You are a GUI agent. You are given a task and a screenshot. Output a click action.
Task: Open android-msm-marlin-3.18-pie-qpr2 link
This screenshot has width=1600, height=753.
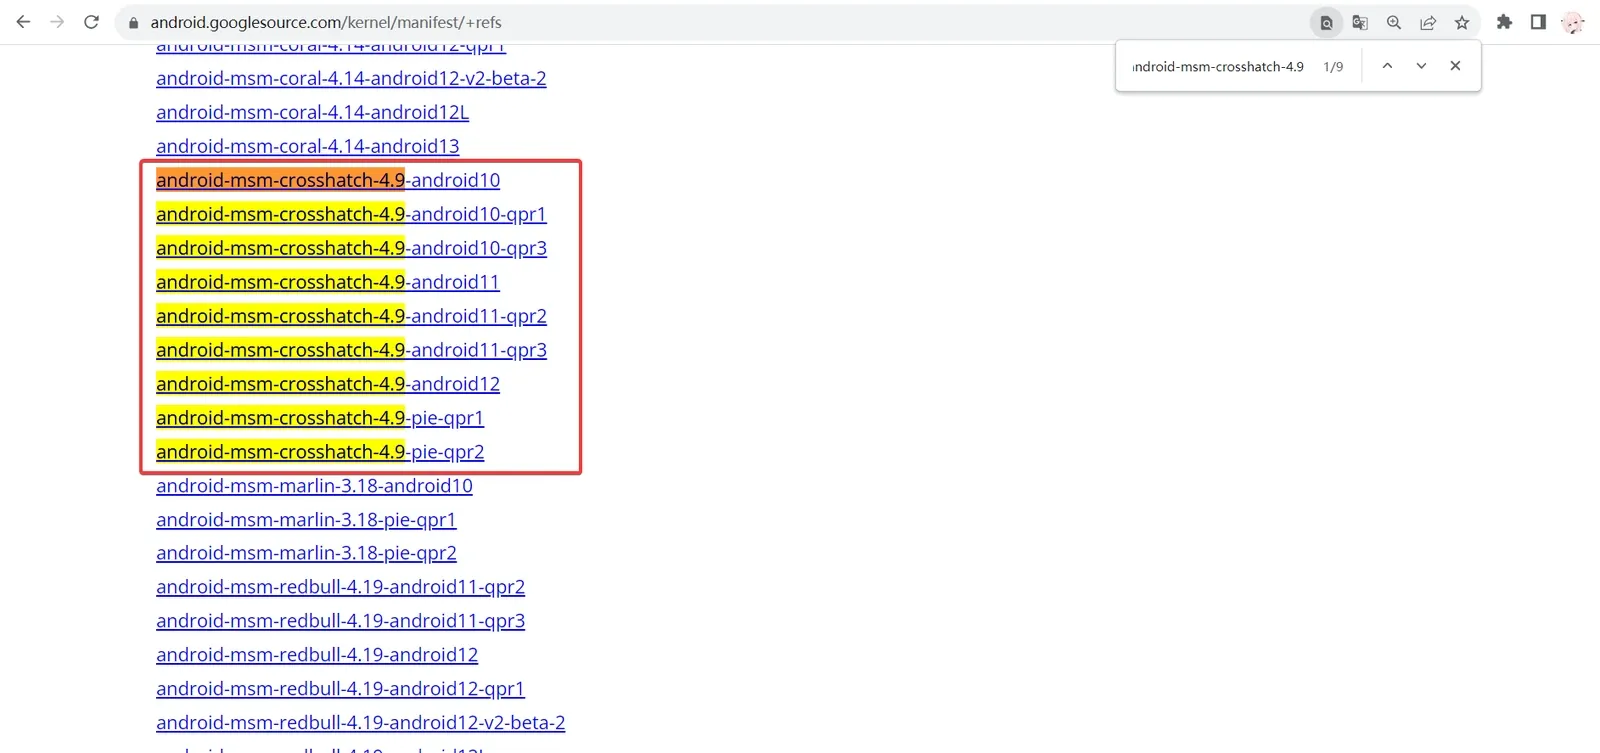pos(306,553)
